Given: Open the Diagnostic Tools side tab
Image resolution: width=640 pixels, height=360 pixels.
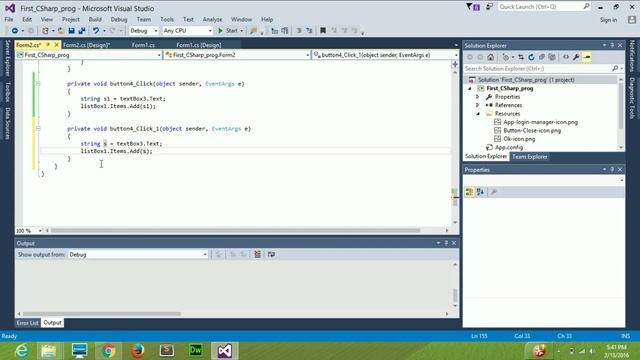Looking at the screenshot, I should [632, 98].
